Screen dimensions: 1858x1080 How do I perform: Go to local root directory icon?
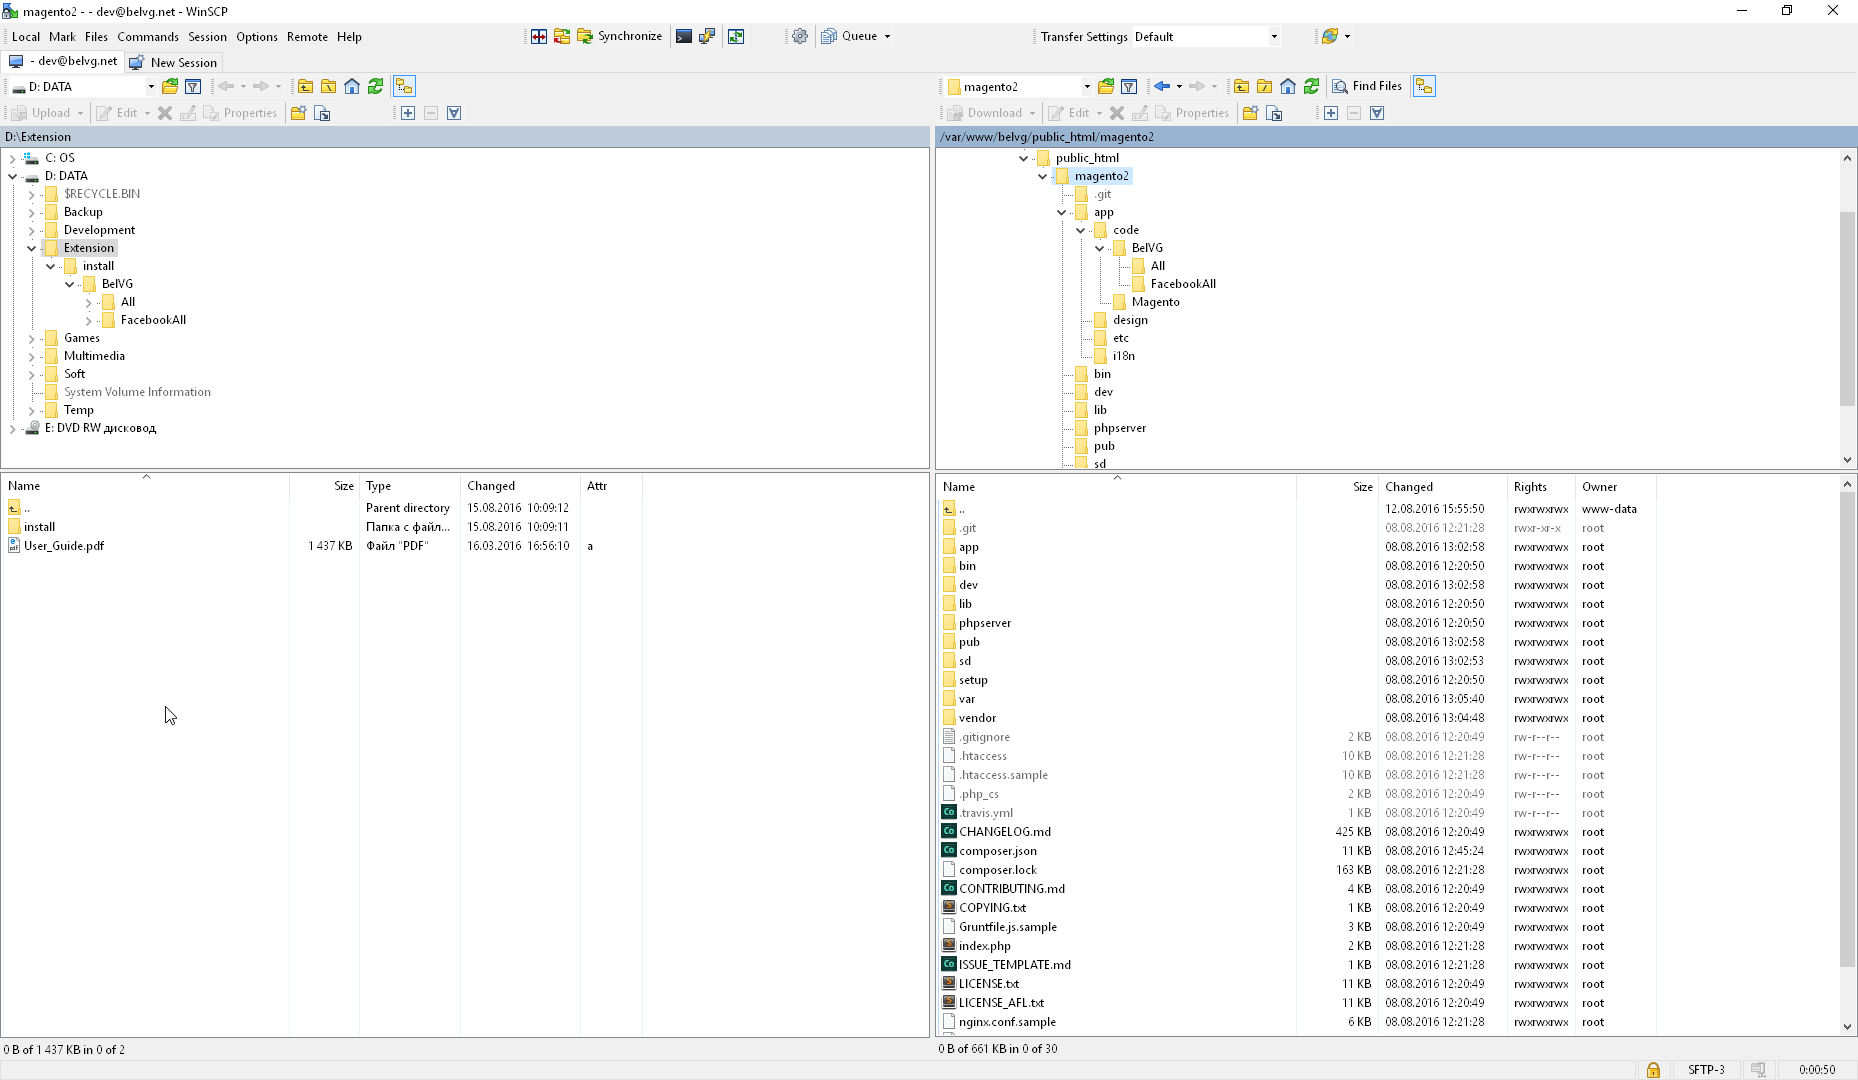pyautogui.click(x=328, y=86)
